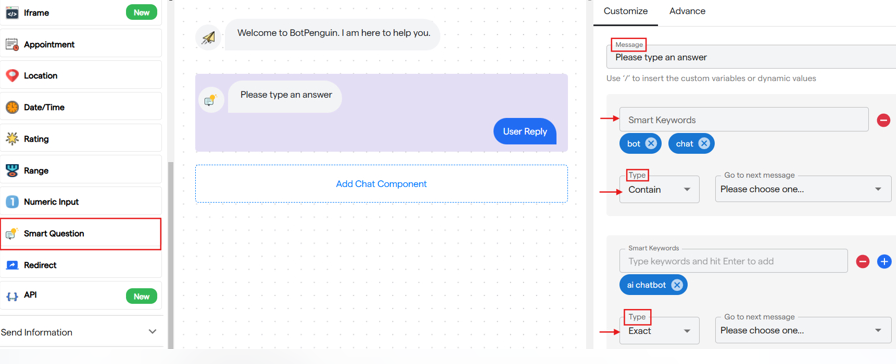Screen dimensions: 896x364
Task: Switch to the Advance tab
Action: (x=687, y=11)
